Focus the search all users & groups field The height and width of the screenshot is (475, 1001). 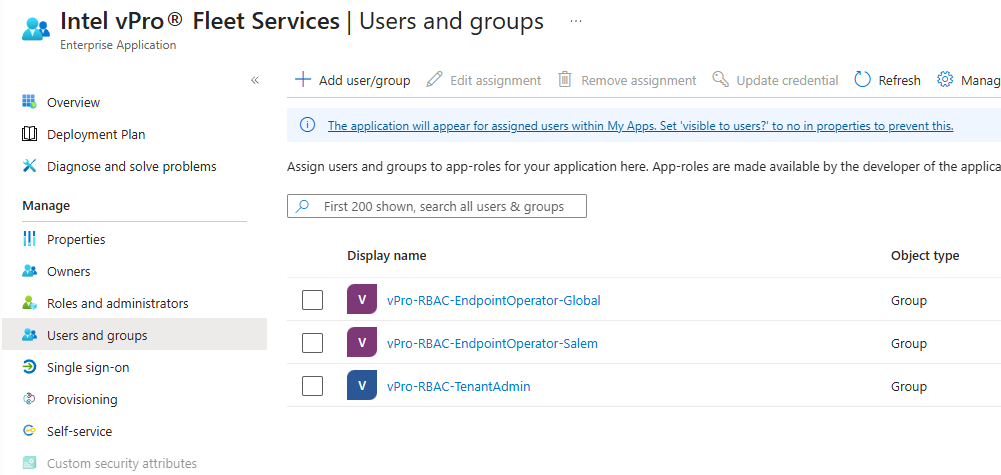(437, 206)
